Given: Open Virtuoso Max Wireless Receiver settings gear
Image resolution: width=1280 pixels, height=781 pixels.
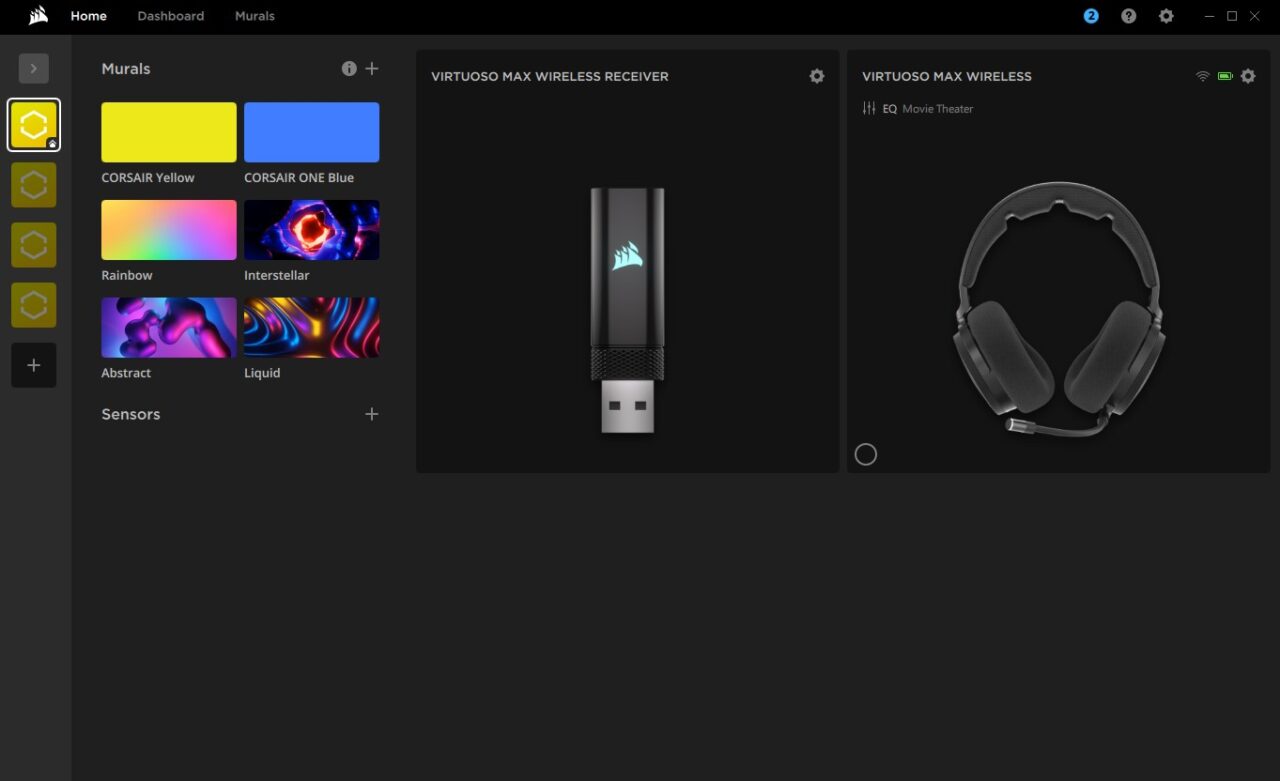Looking at the screenshot, I should tap(817, 76).
